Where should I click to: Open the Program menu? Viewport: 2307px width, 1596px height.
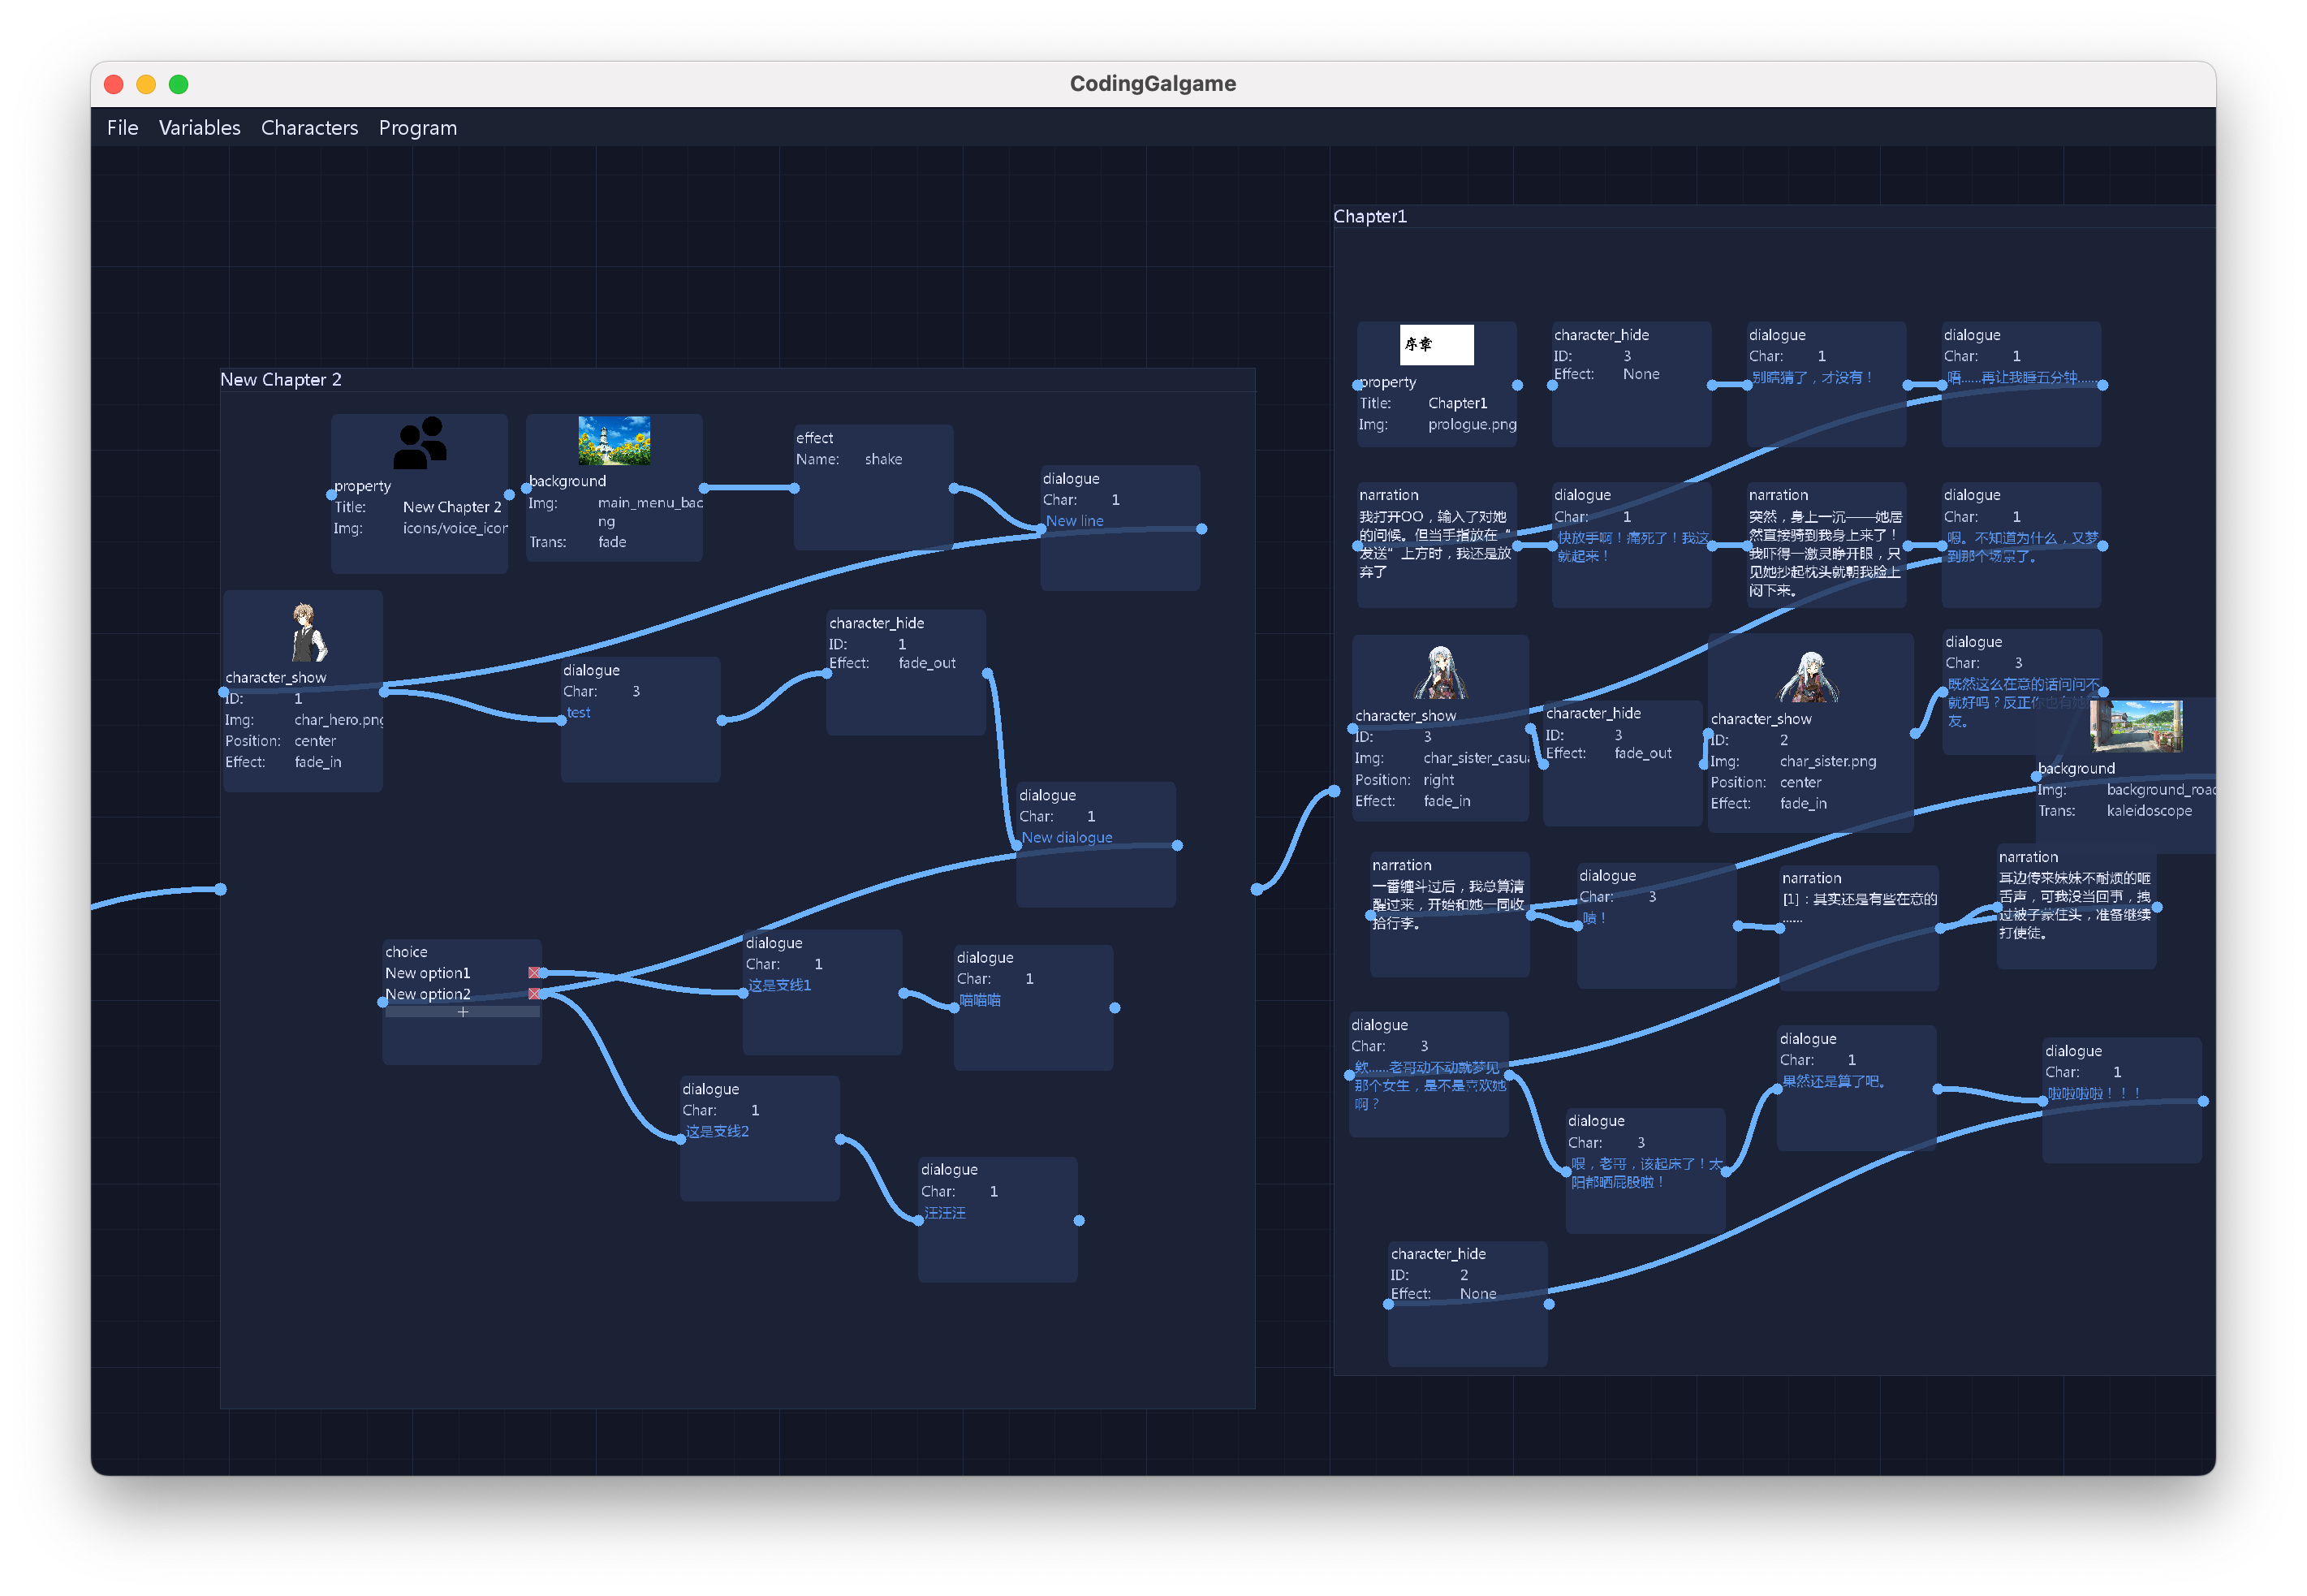click(x=417, y=128)
